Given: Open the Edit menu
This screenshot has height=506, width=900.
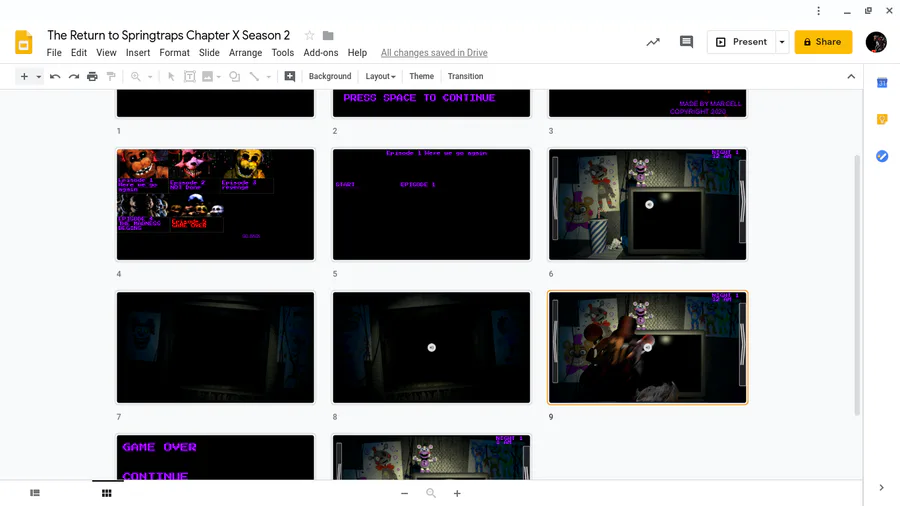Looking at the screenshot, I should pyautogui.click(x=79, y=53).
